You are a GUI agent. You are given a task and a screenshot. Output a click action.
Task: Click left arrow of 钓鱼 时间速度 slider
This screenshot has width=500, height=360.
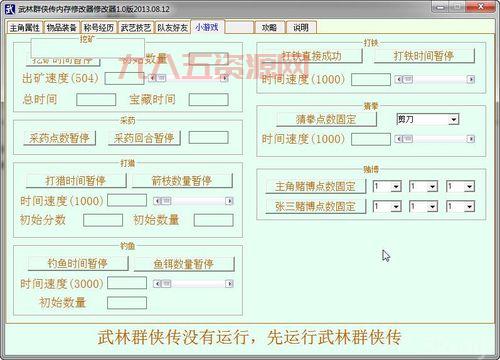coord(157,284)
